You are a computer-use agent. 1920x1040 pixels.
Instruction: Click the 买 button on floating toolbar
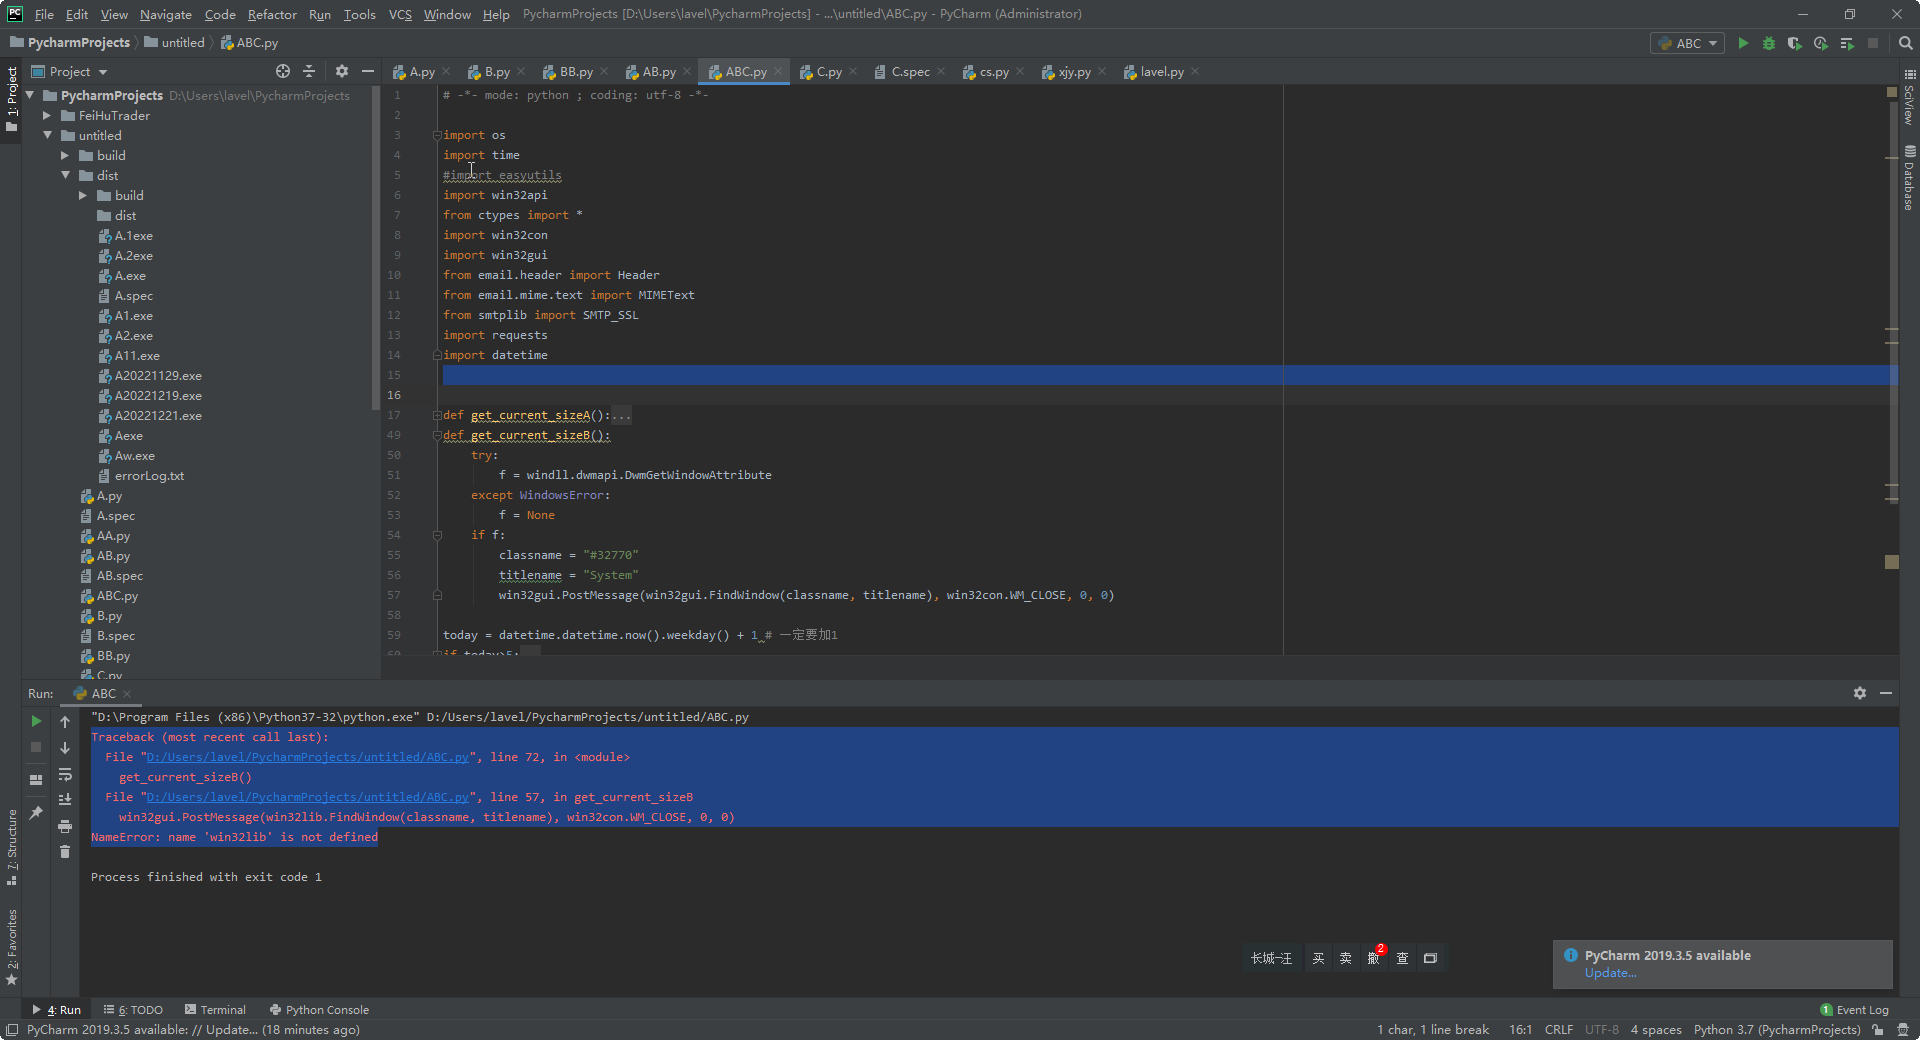[x=1318, y=958]
